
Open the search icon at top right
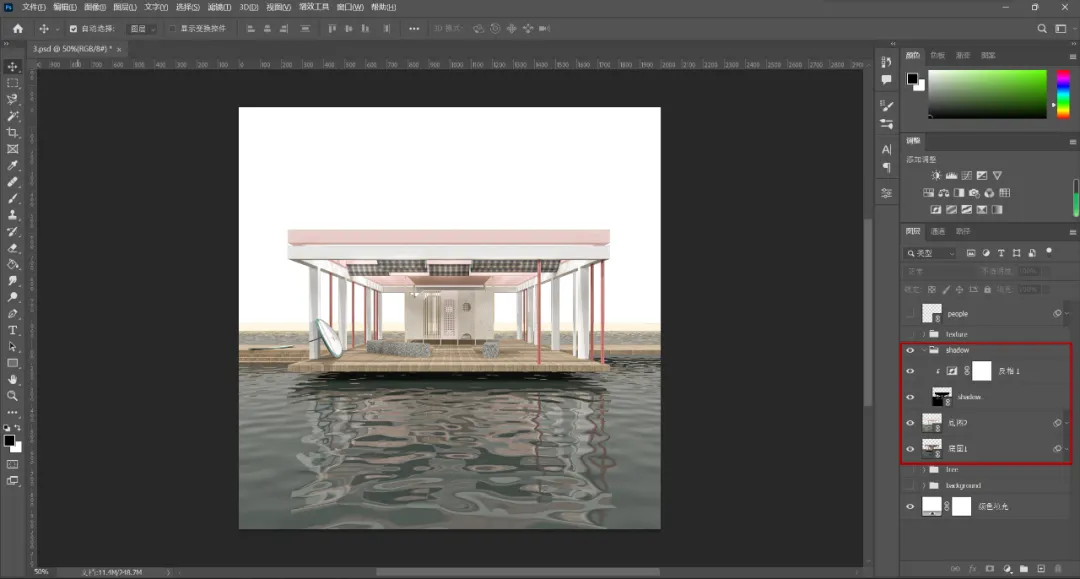click(1042, 29)
